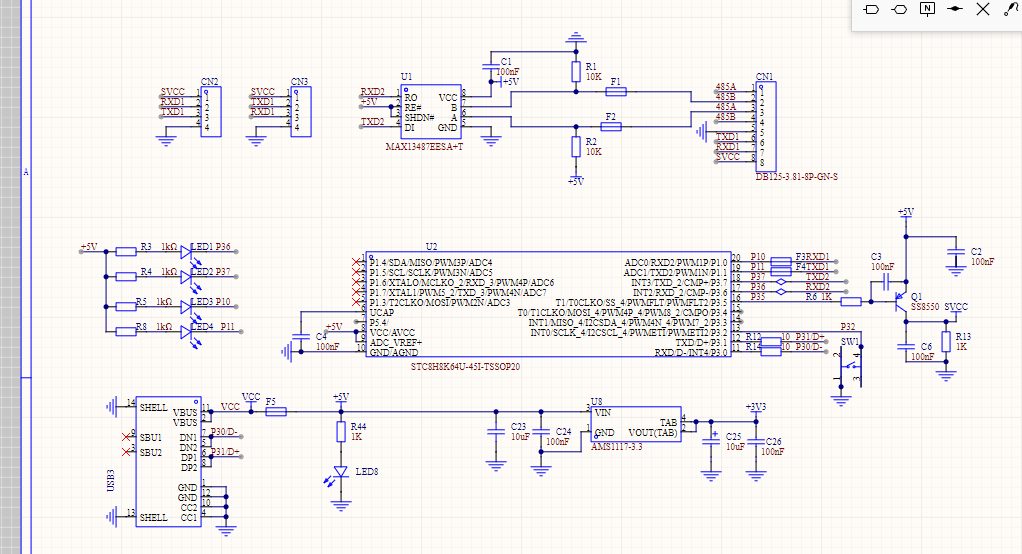Select the probe tool icon
The image size is (1022, 554).
pos(1010,9)
